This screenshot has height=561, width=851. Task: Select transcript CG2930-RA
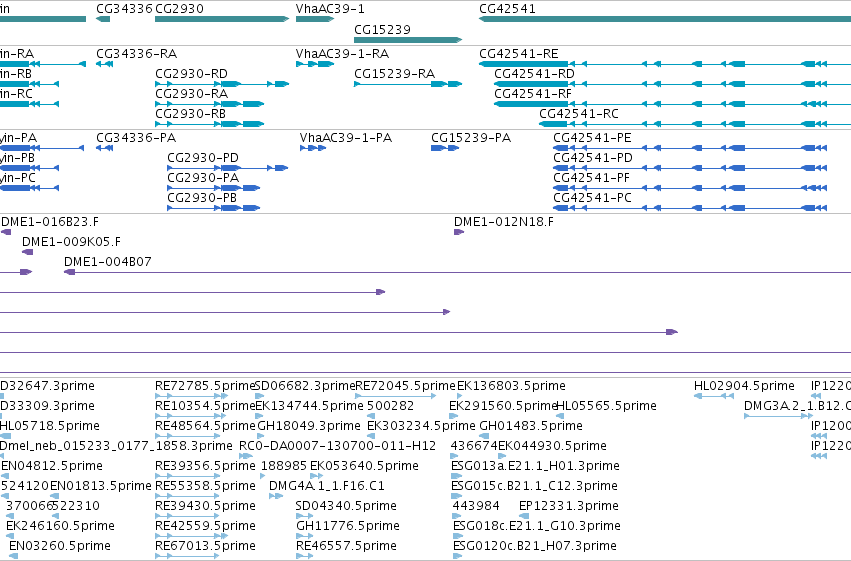[191, 94]
